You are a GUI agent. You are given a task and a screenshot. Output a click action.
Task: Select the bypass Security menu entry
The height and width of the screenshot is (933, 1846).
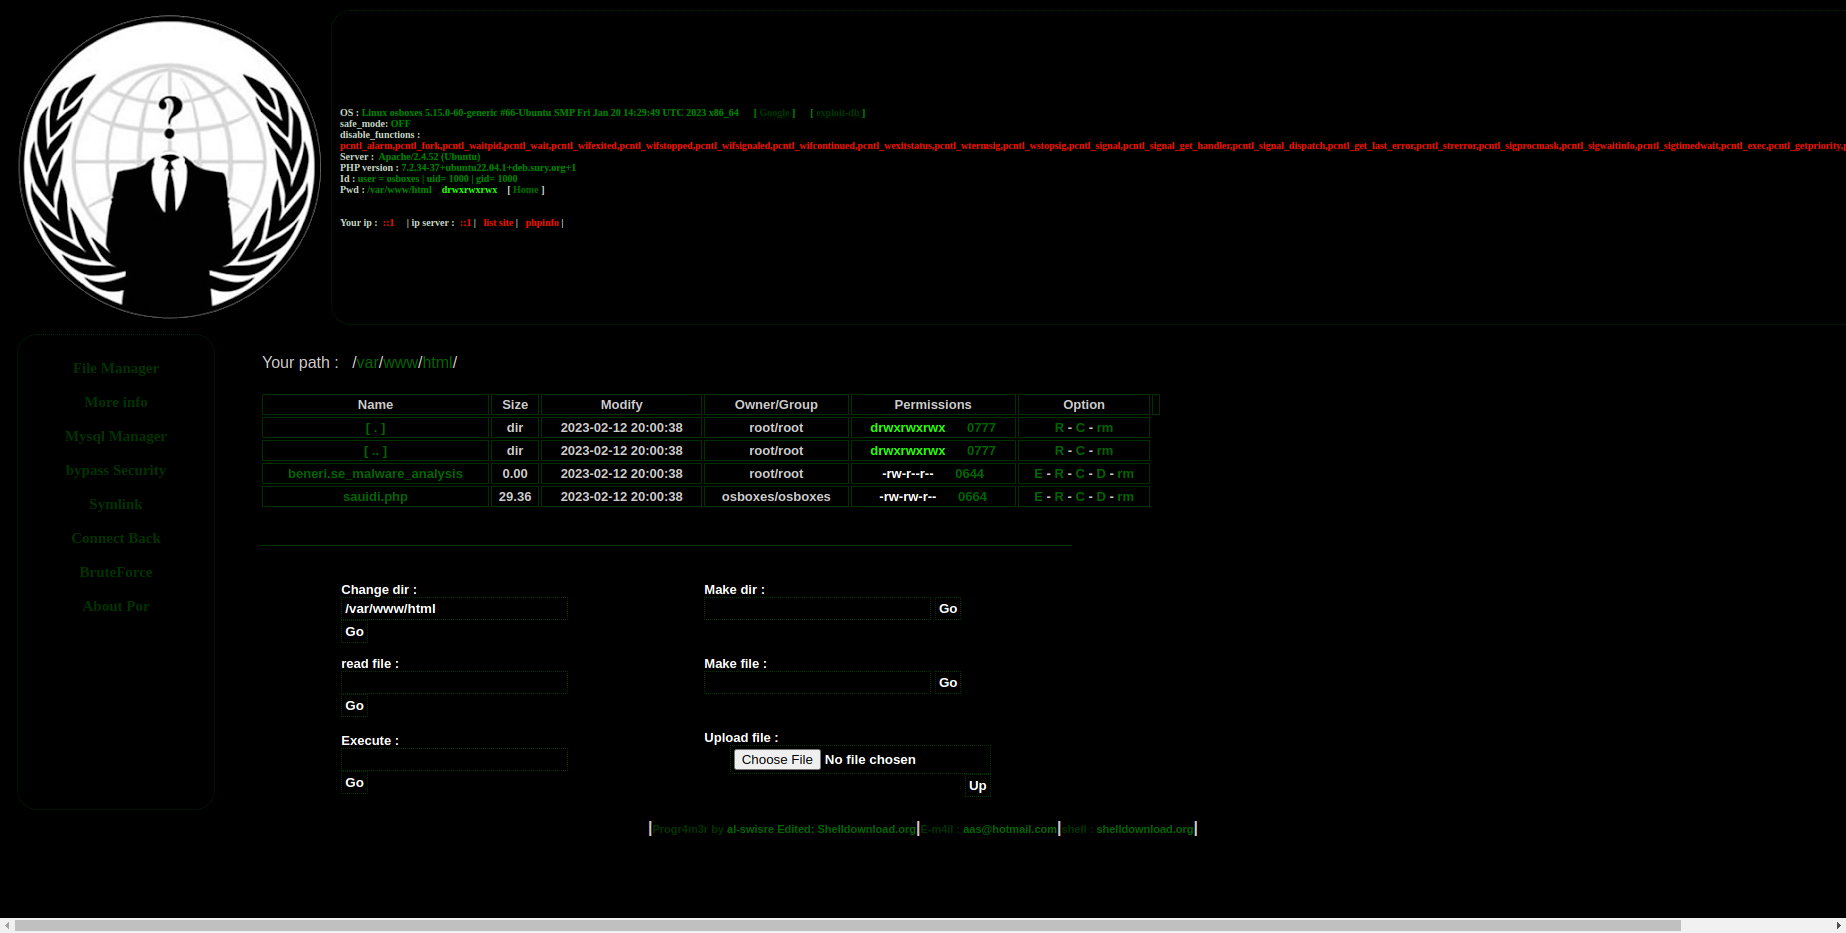click(116, 470)
